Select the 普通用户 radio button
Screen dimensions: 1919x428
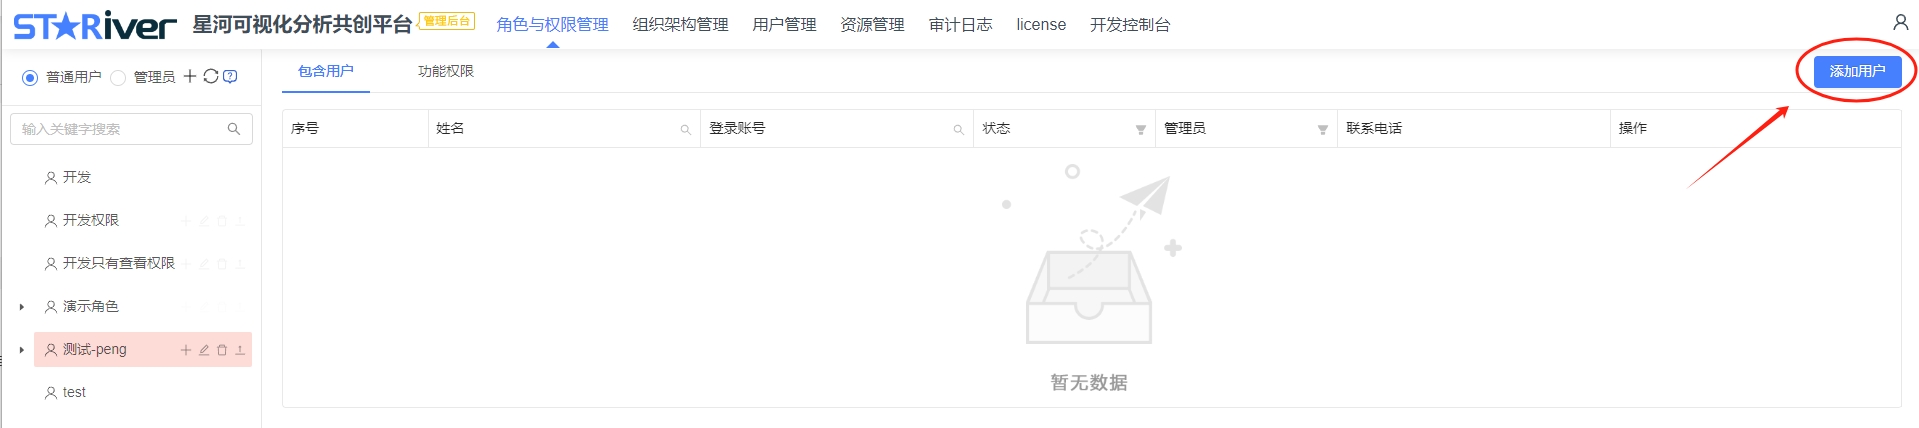30,77
